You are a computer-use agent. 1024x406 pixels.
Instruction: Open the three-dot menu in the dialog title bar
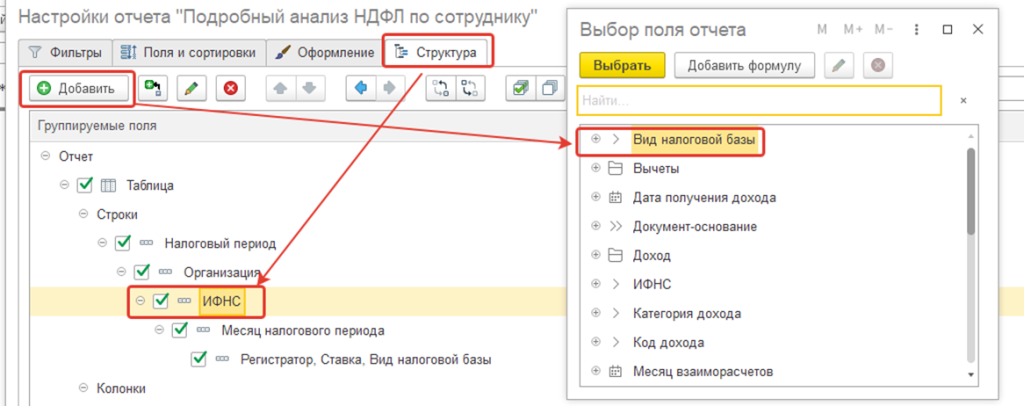point(917,29)
